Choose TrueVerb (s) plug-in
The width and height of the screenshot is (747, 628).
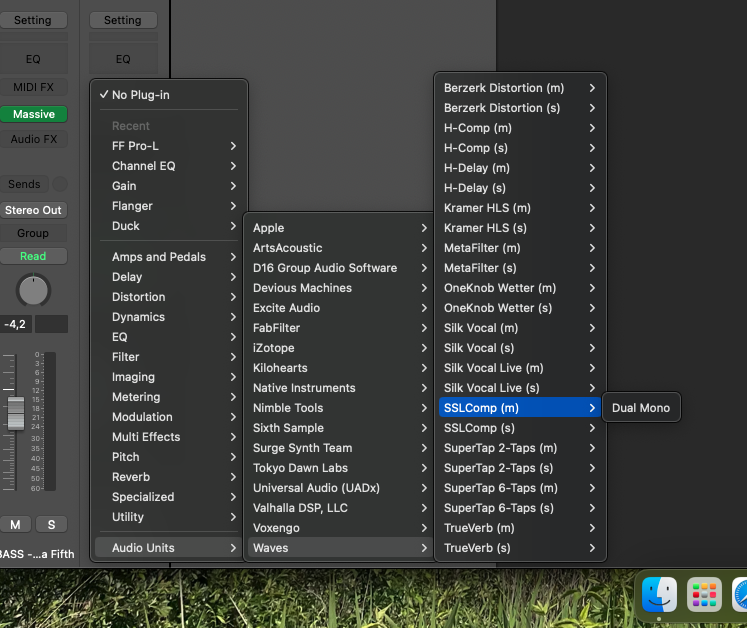[x=520, y=548]
